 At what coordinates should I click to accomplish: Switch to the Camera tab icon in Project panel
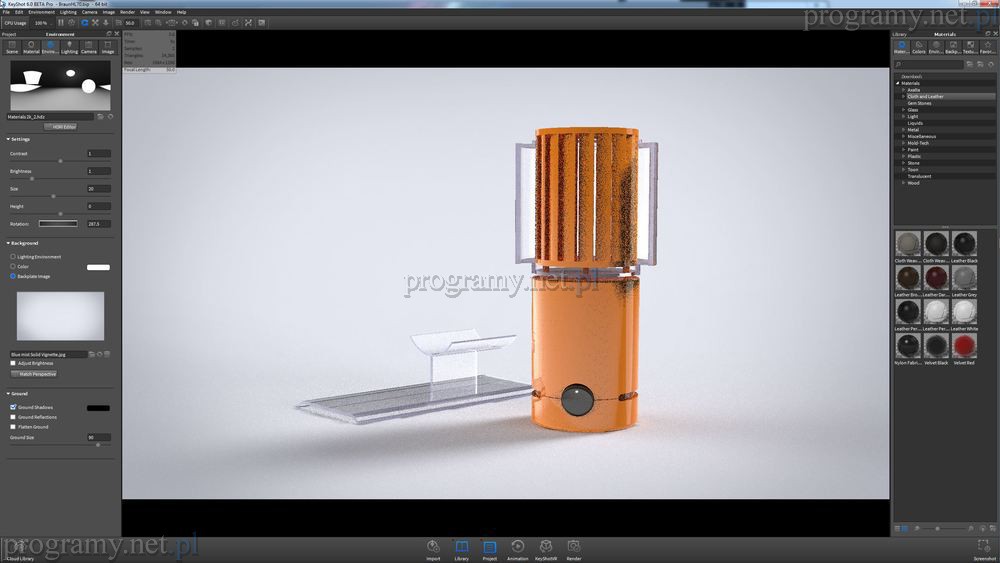point(88,46)
